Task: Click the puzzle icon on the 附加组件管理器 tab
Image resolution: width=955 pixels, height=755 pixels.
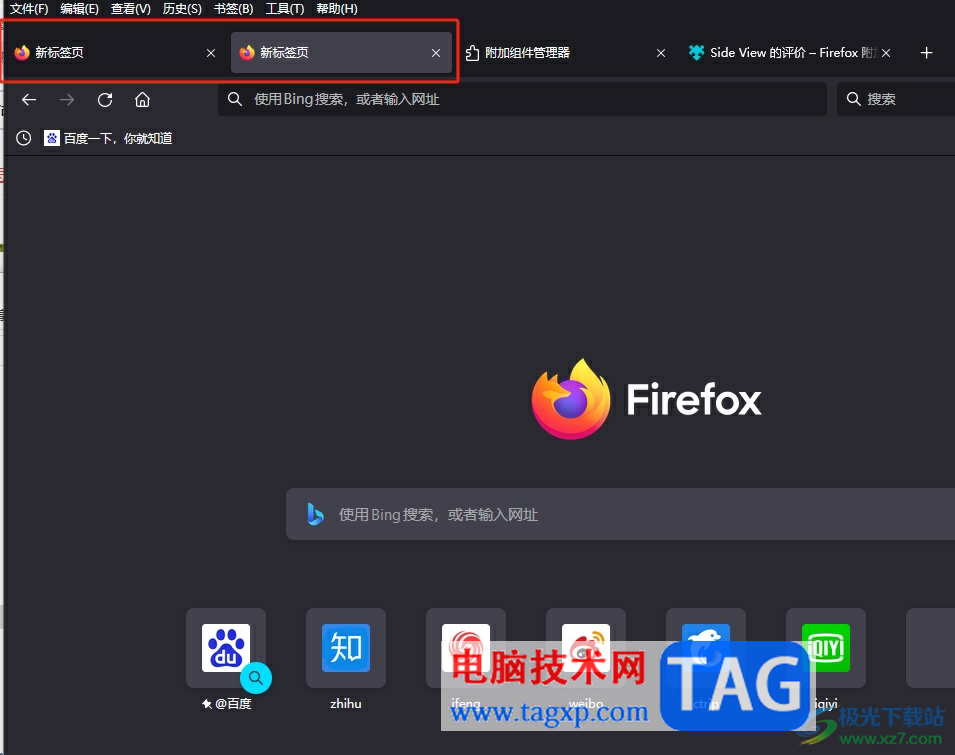Action: click(472, 53)
